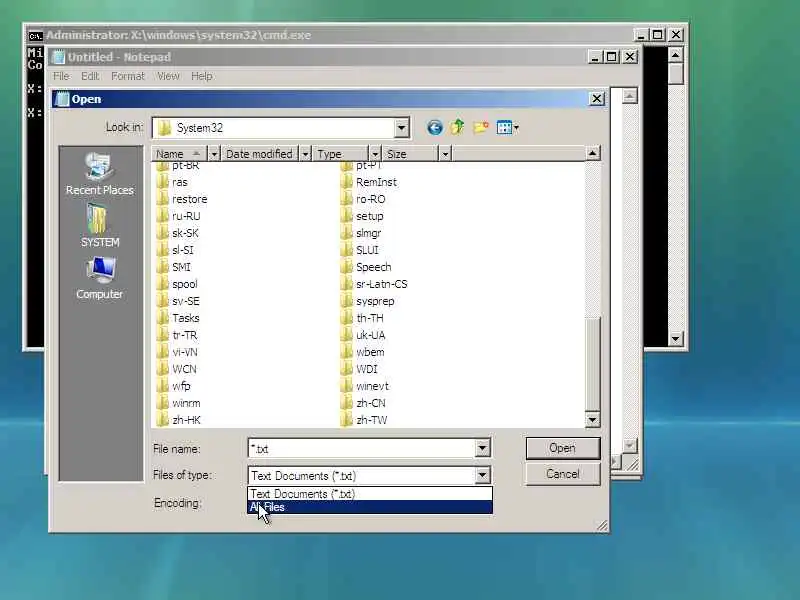
Task: Select Recent Places in the sidebar
Action: [x=99, y=174]
